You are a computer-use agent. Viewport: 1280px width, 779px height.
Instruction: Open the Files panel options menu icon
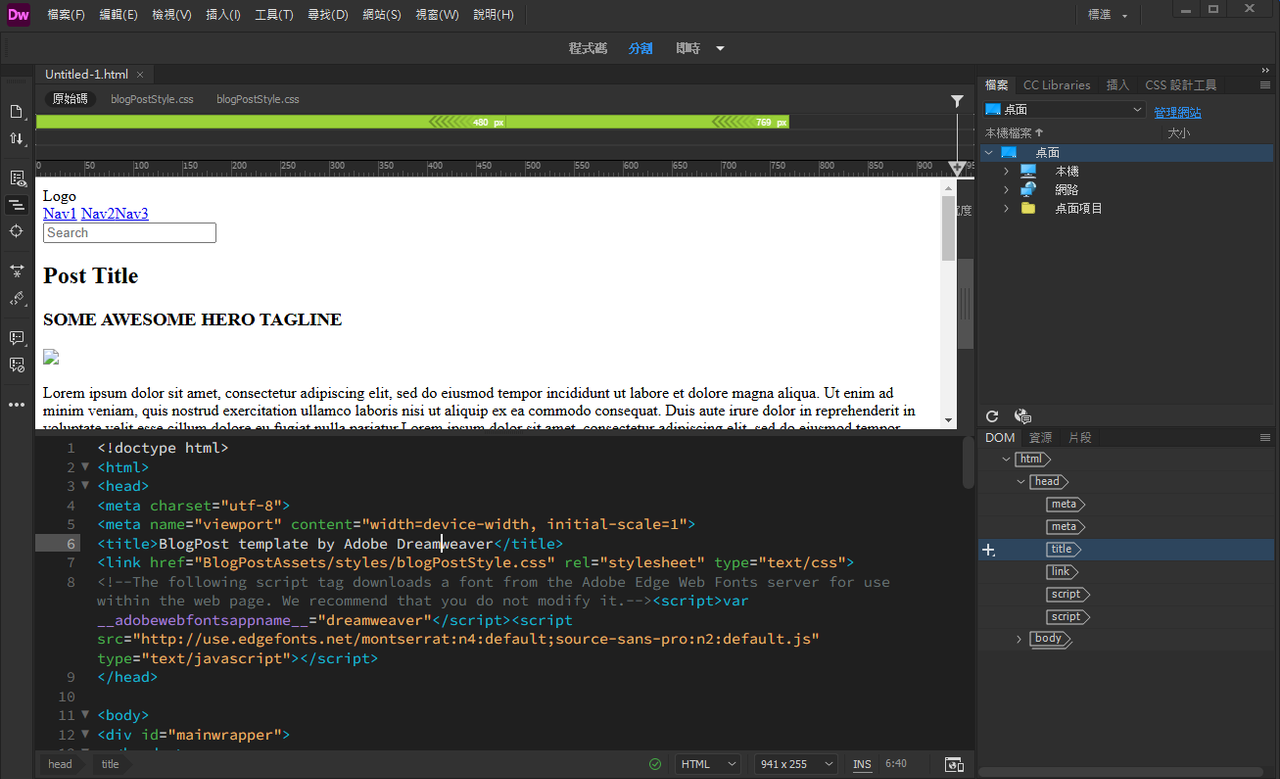pos(1265,85)
